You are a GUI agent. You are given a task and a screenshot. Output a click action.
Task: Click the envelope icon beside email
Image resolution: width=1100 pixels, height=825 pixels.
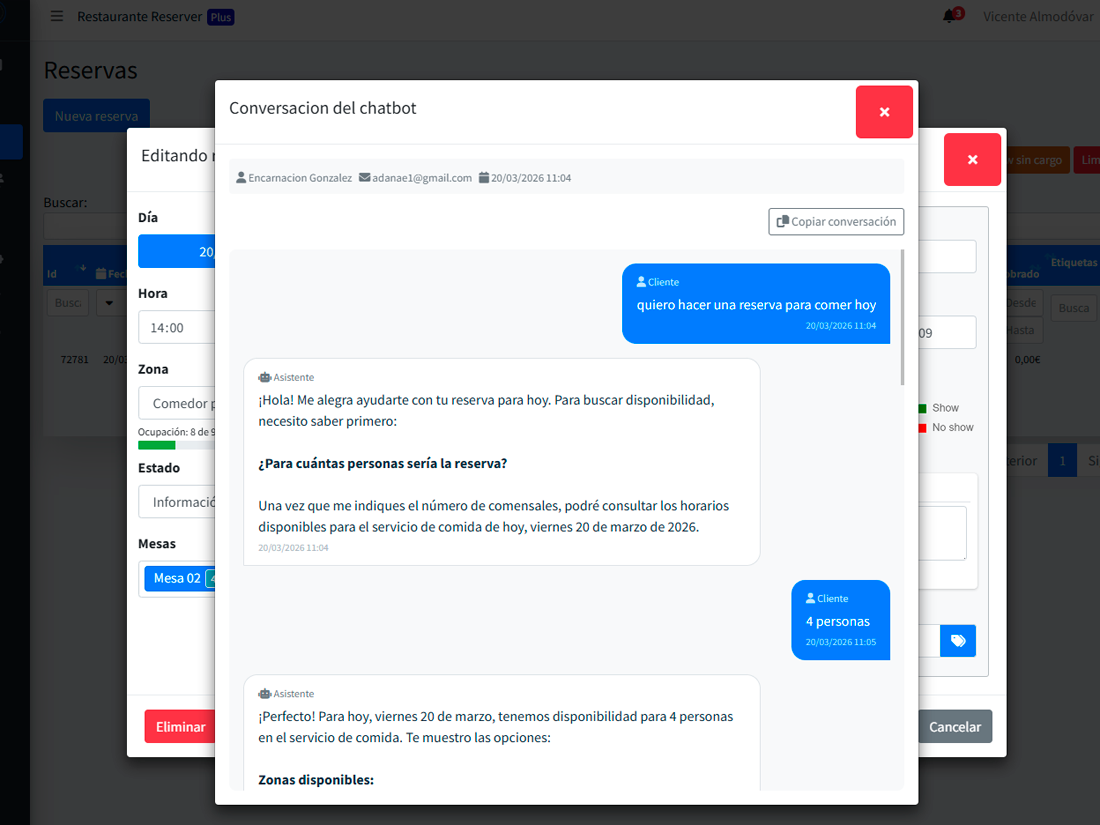click(x=364, y=178)
